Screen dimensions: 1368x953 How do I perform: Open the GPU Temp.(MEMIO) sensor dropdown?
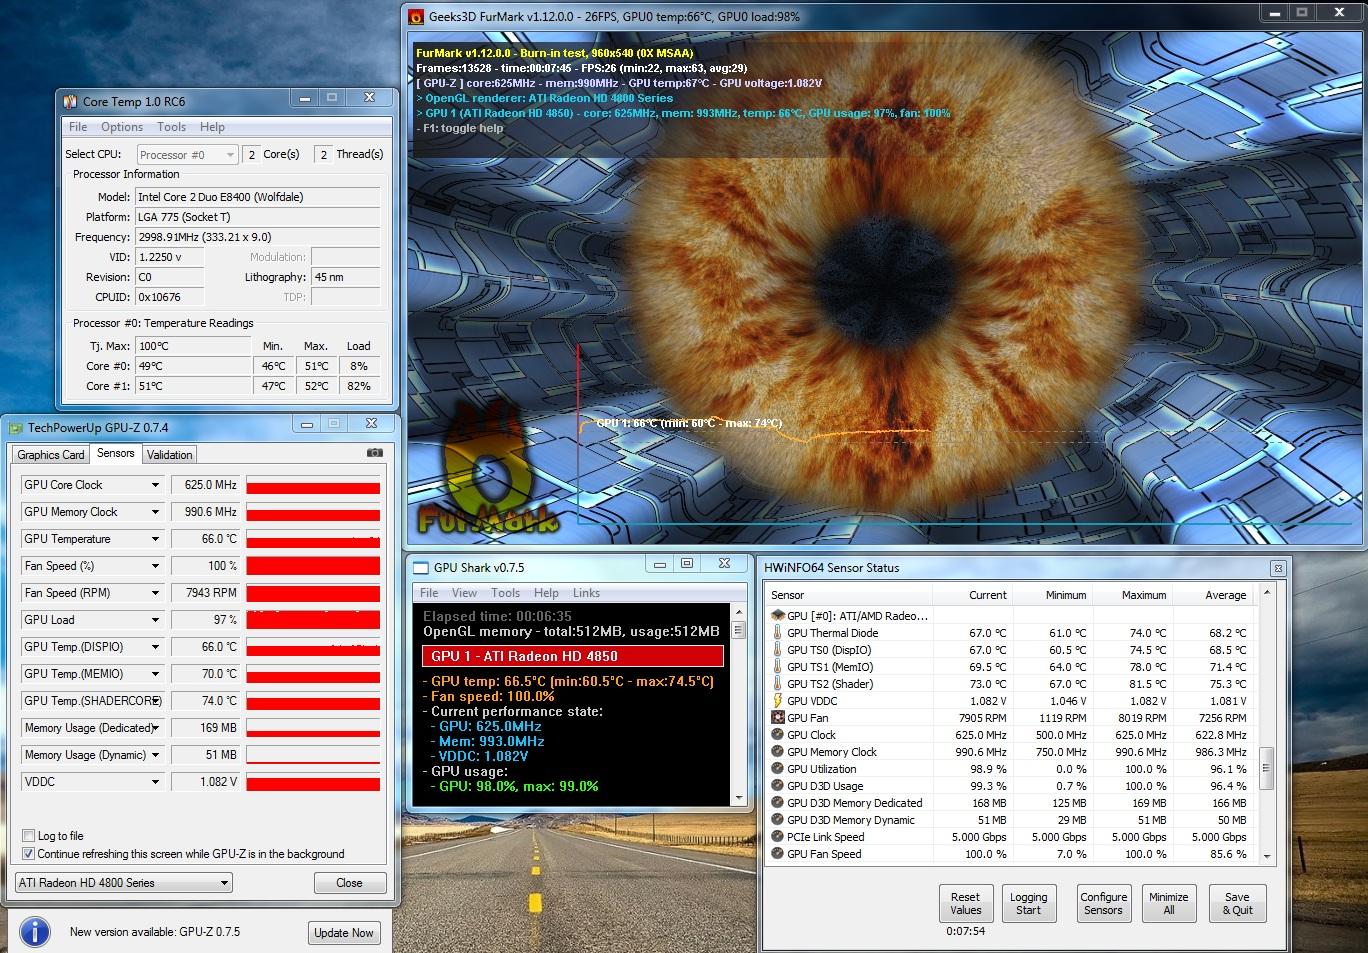155,674
